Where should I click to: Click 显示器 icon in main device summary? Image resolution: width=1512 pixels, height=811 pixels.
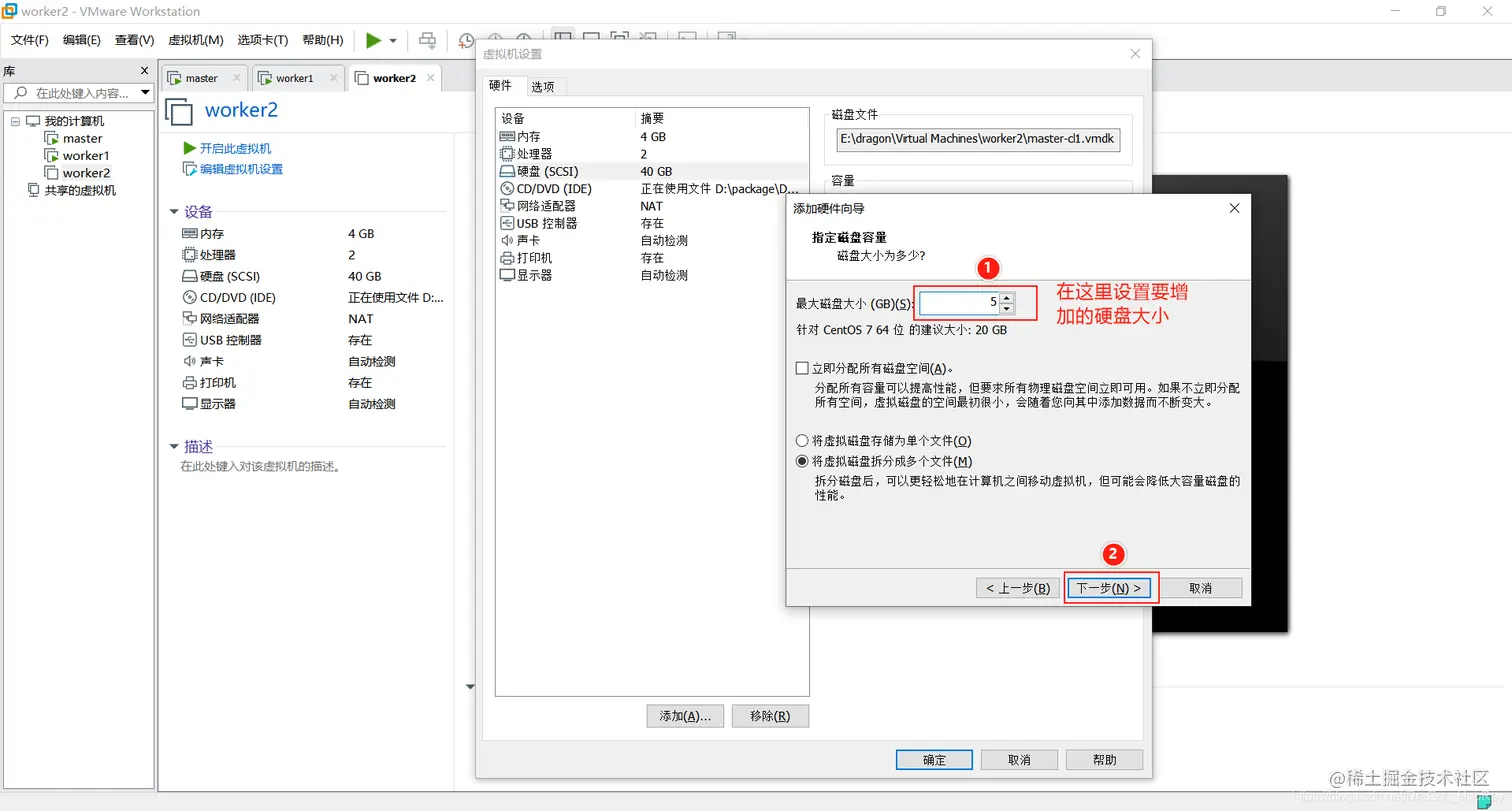[190, 404]
